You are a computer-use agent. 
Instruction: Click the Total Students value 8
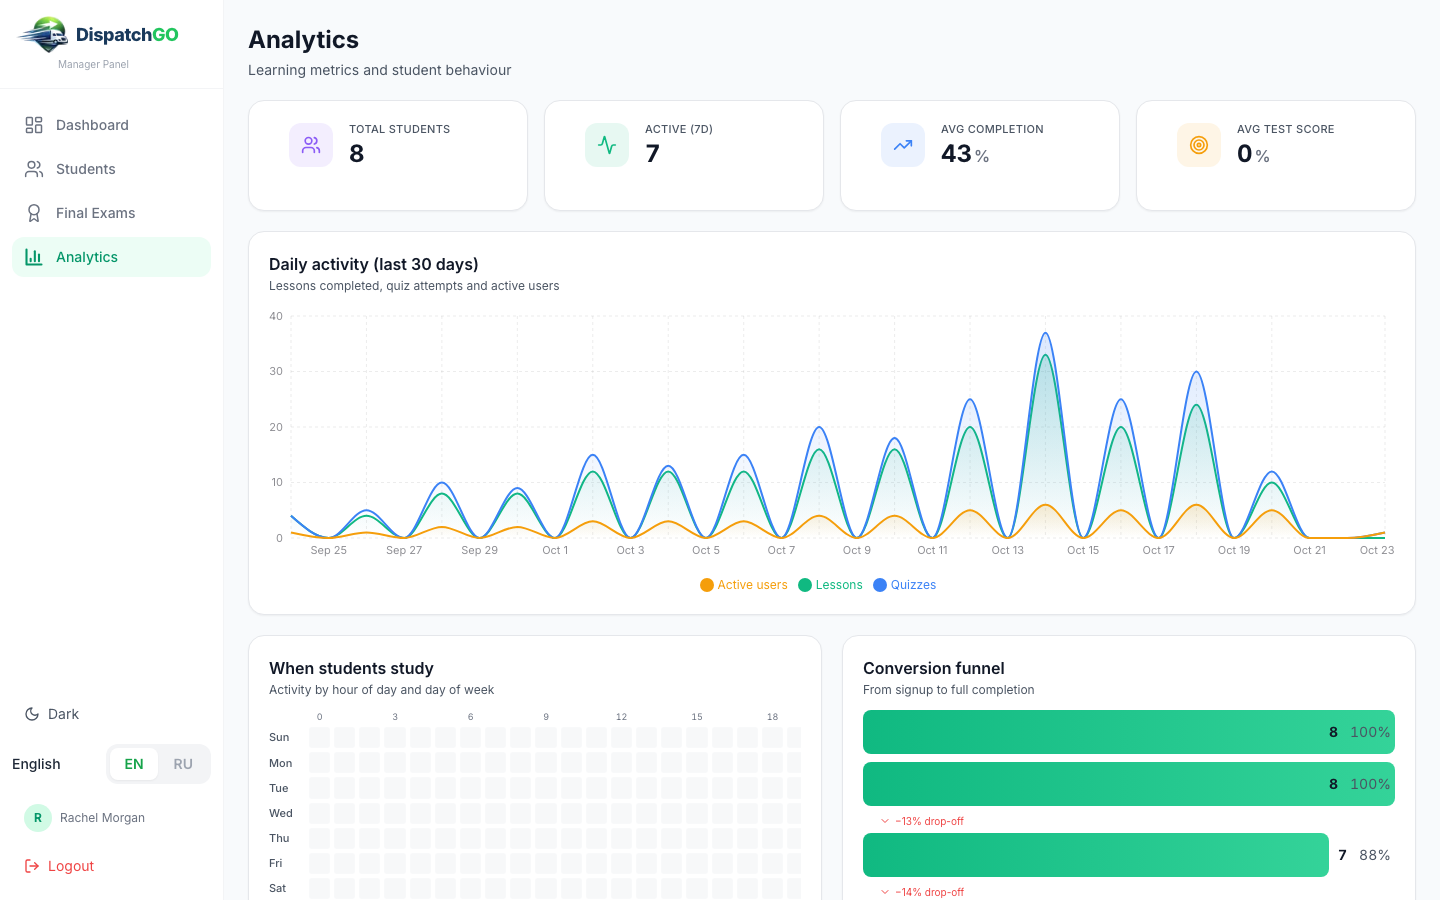coord(357,153)
